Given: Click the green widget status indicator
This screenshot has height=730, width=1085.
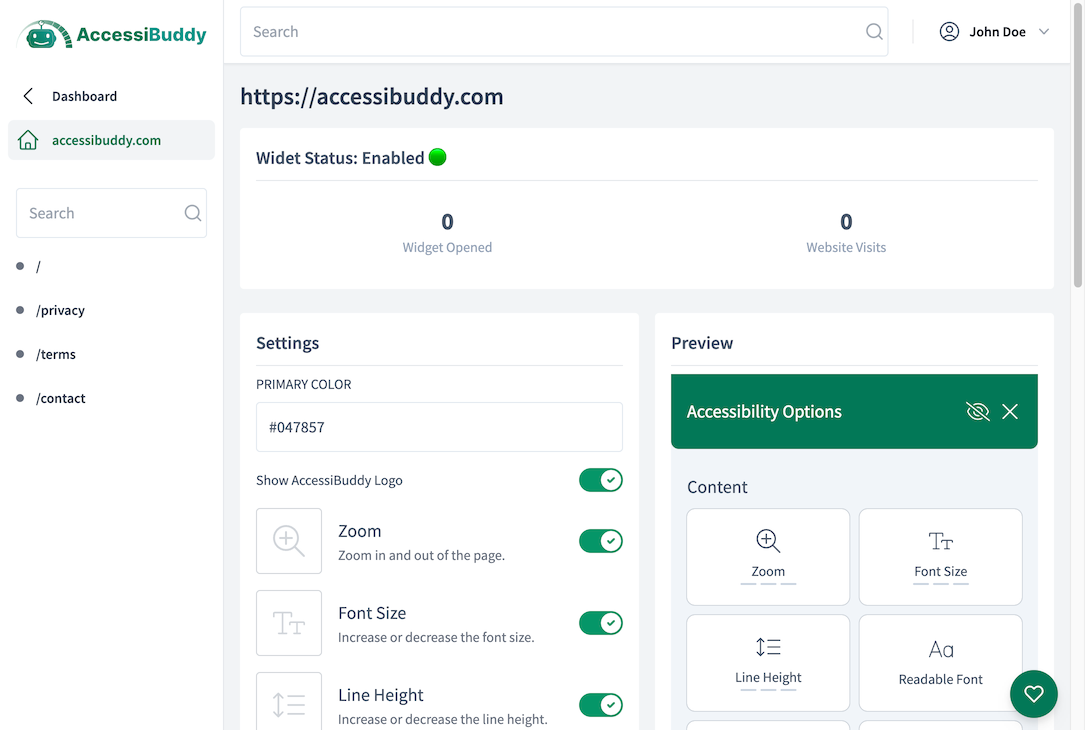Looking at the screenshot, I should [437, 157].
